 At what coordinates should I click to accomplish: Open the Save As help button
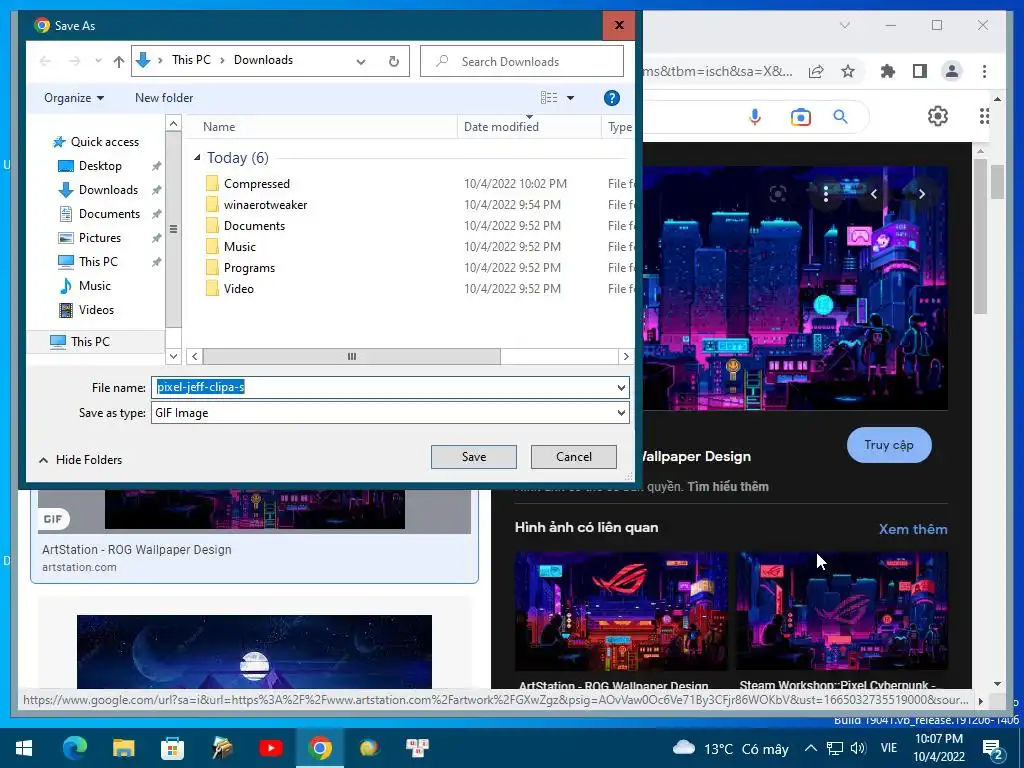611,98
